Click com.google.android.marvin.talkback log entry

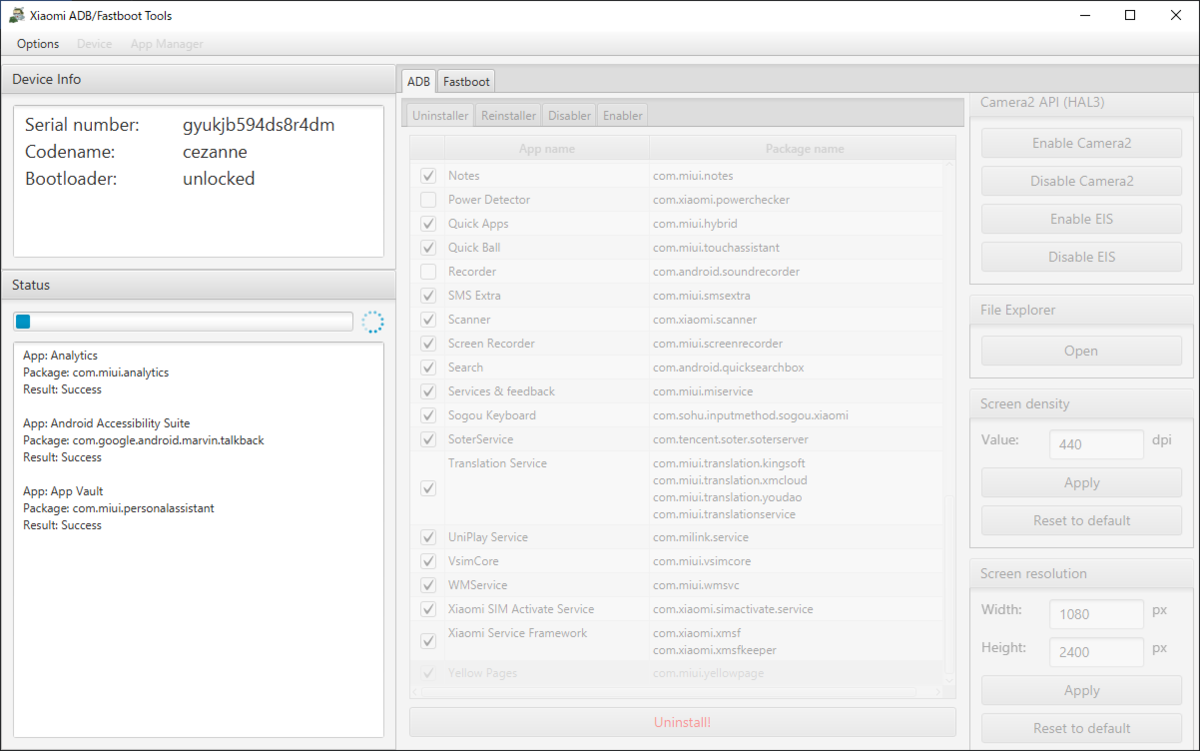[168, 440]
